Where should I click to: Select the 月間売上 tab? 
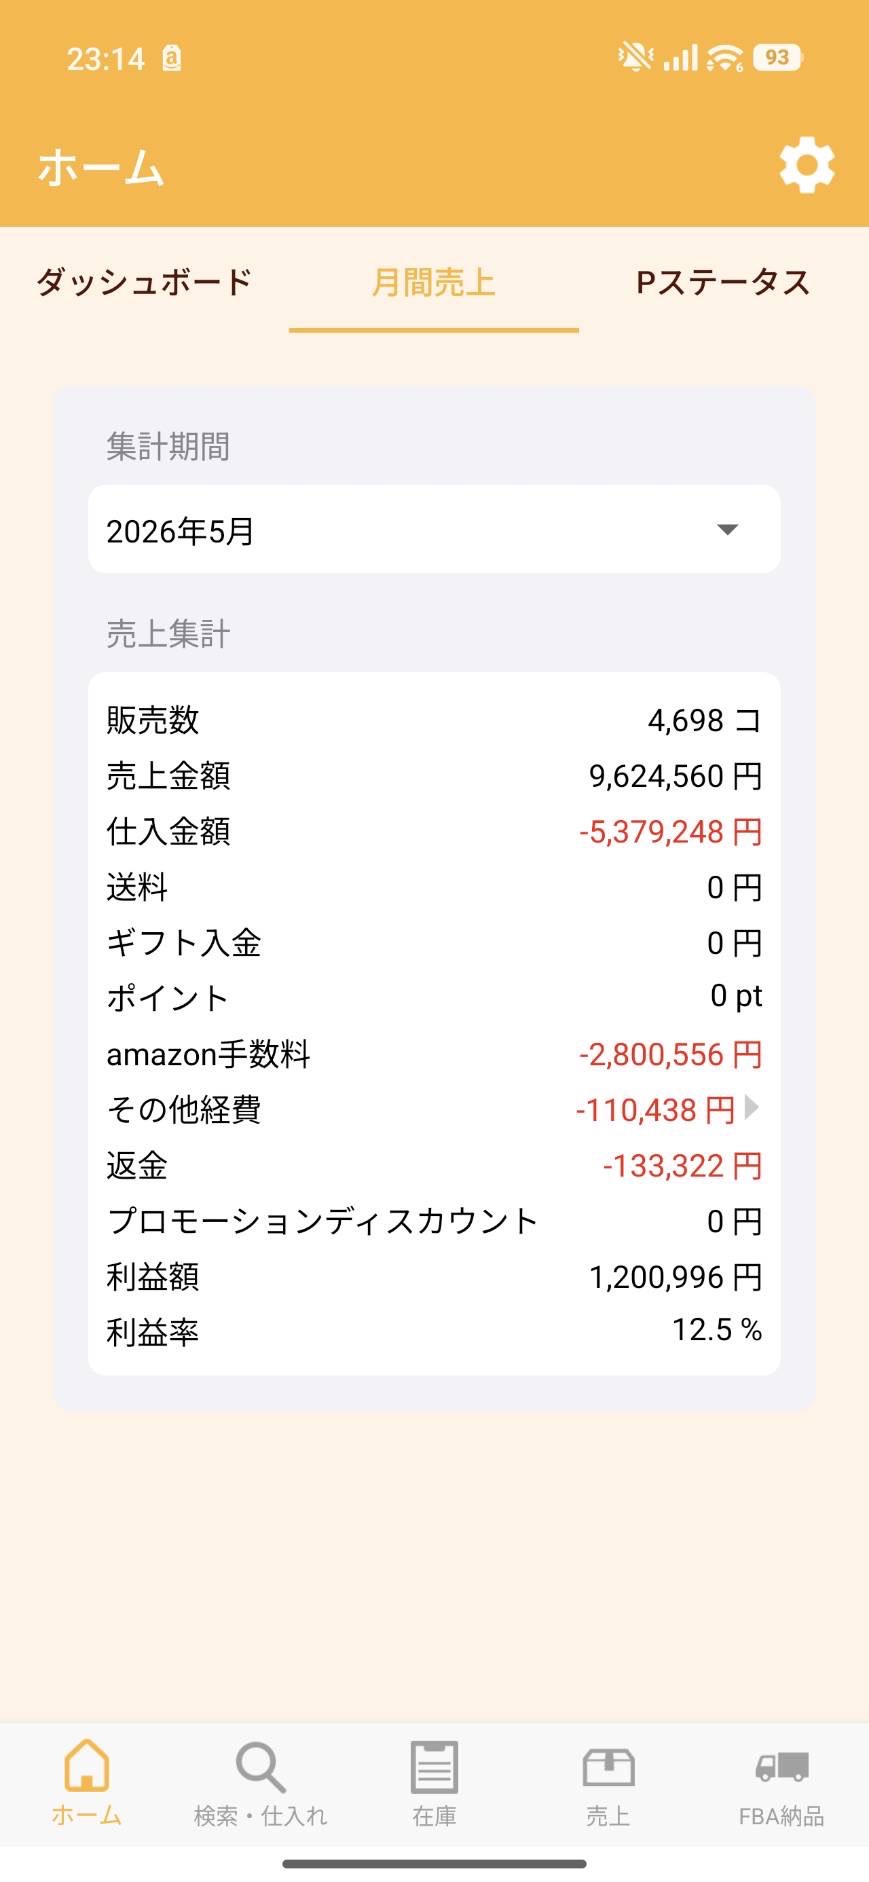tap(434, 282)
